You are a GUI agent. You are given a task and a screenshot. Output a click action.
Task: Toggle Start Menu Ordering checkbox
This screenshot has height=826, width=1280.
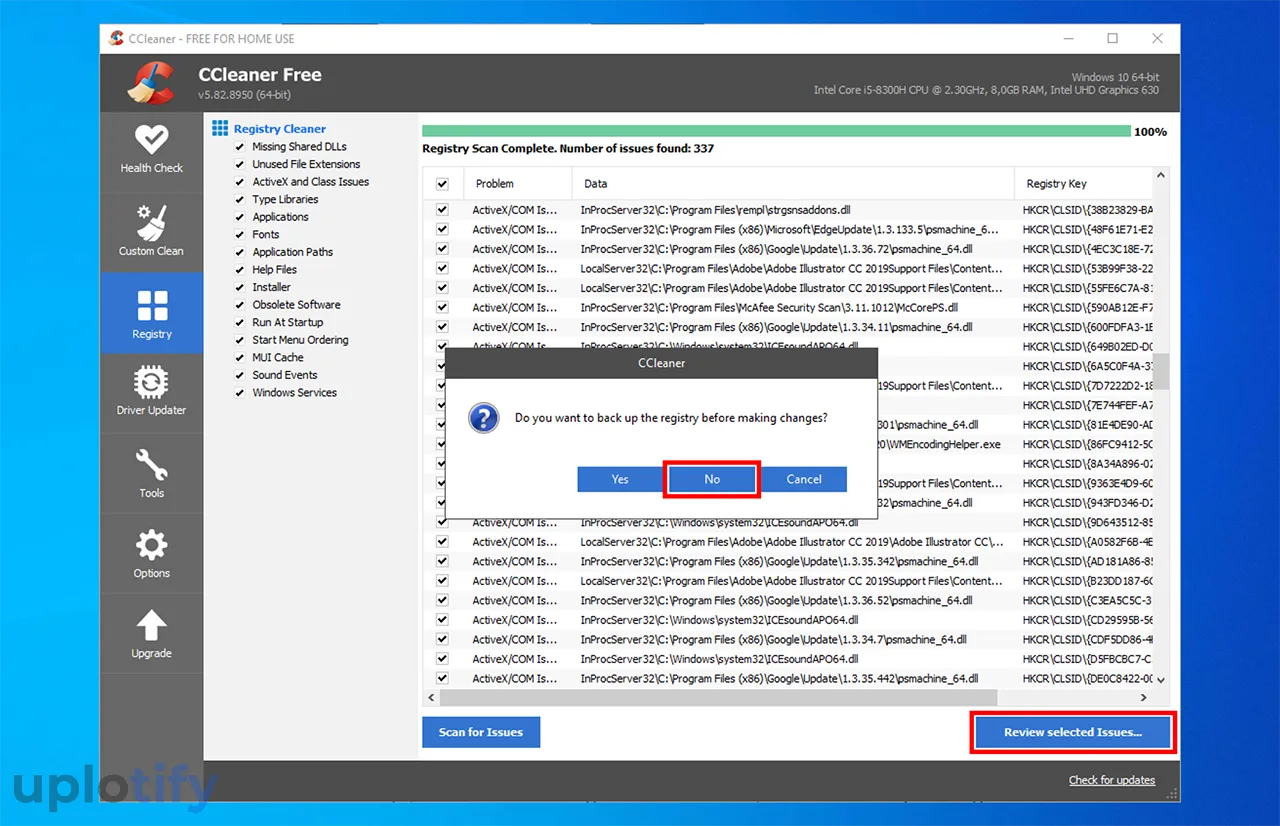coord(240,340)
